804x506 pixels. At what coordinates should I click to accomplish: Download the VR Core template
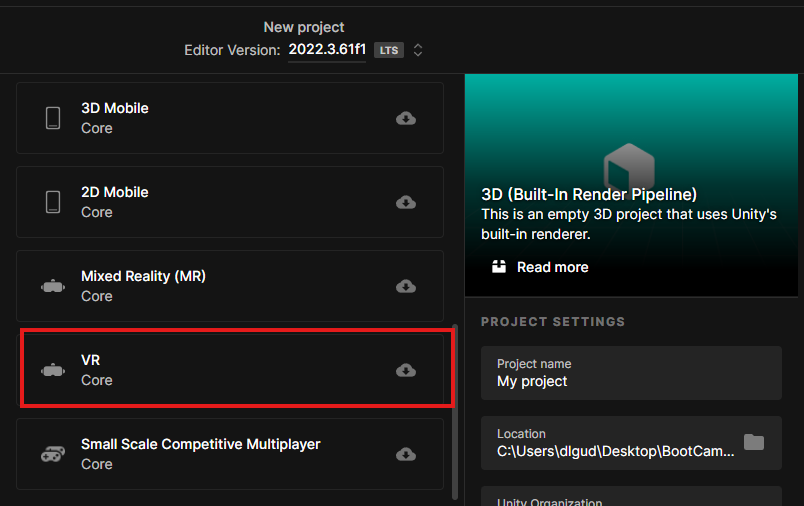tap(406, 370)
